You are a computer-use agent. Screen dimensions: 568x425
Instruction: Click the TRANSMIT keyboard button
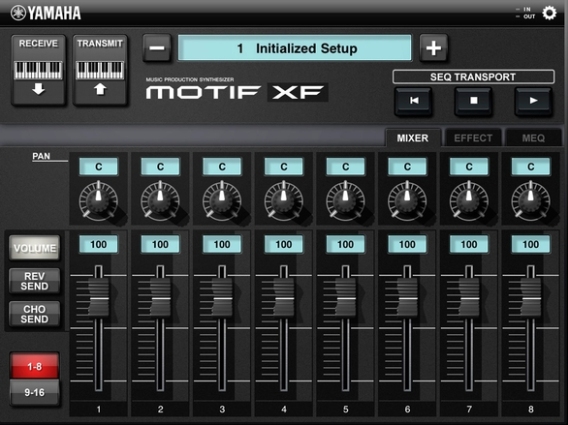100,70
